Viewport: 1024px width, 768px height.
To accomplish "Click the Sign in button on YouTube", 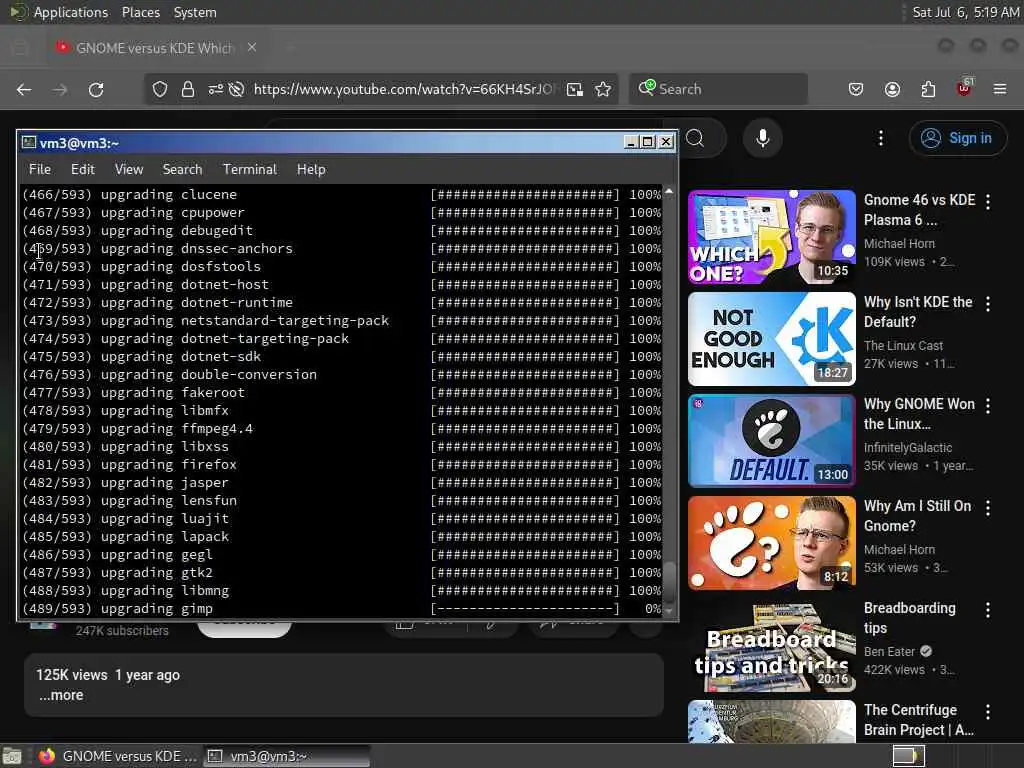I will pyautogui.click(x=957, y=138).
